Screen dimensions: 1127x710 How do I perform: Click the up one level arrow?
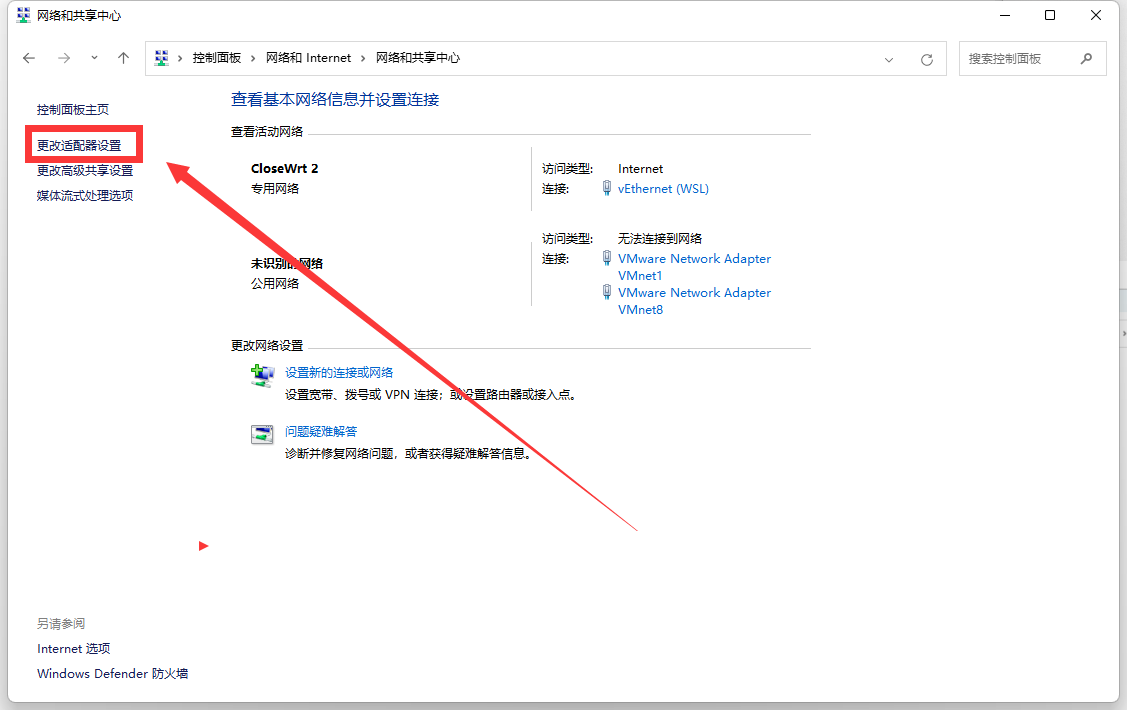[x=123, y=59]
